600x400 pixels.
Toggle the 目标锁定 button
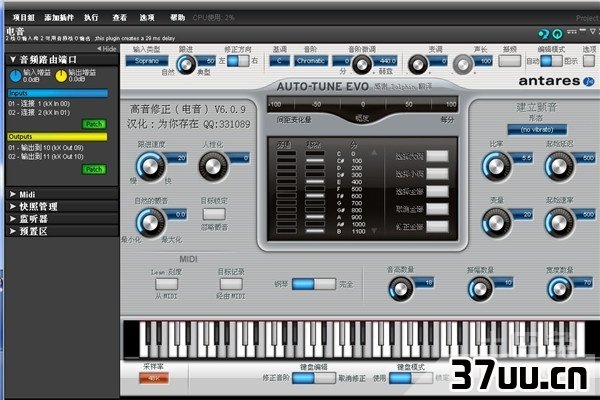(x=214, y=214)
